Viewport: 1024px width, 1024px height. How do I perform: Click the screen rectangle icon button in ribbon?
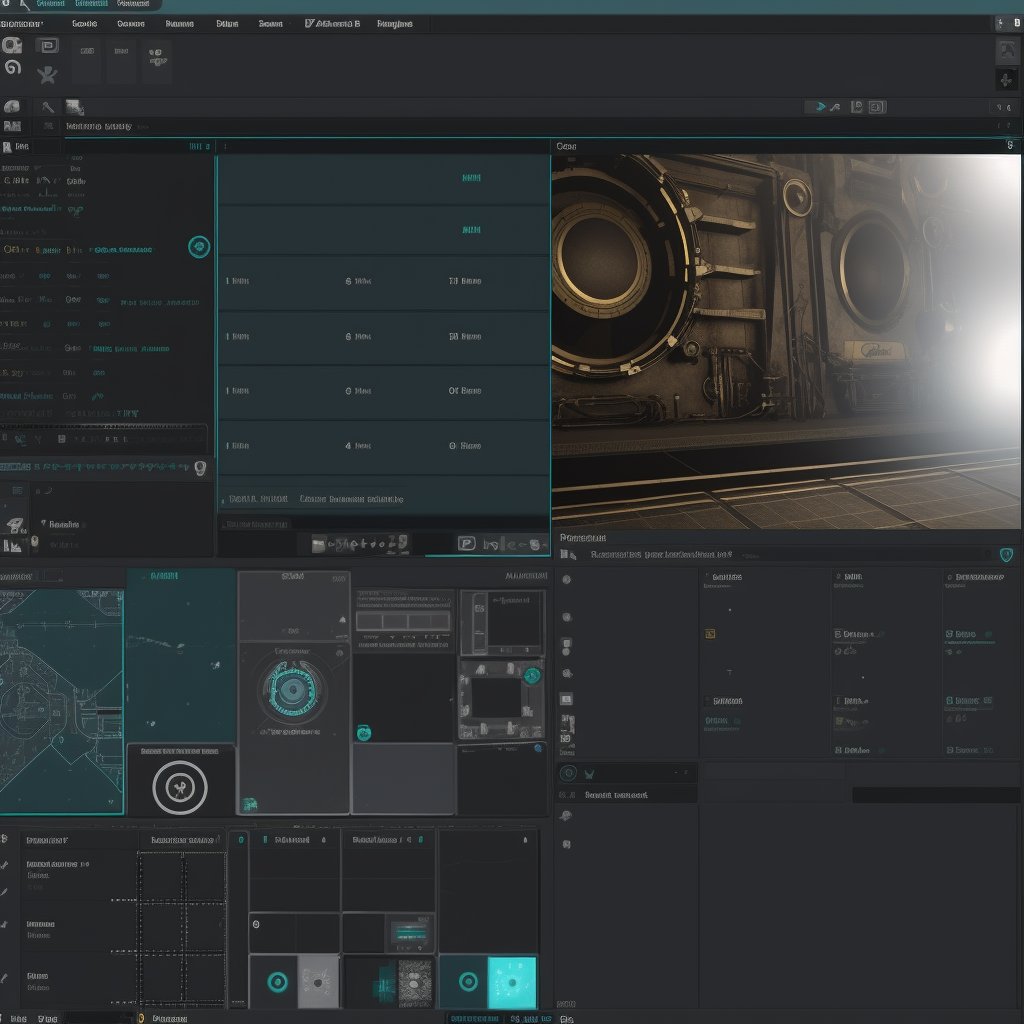[47, 45]
